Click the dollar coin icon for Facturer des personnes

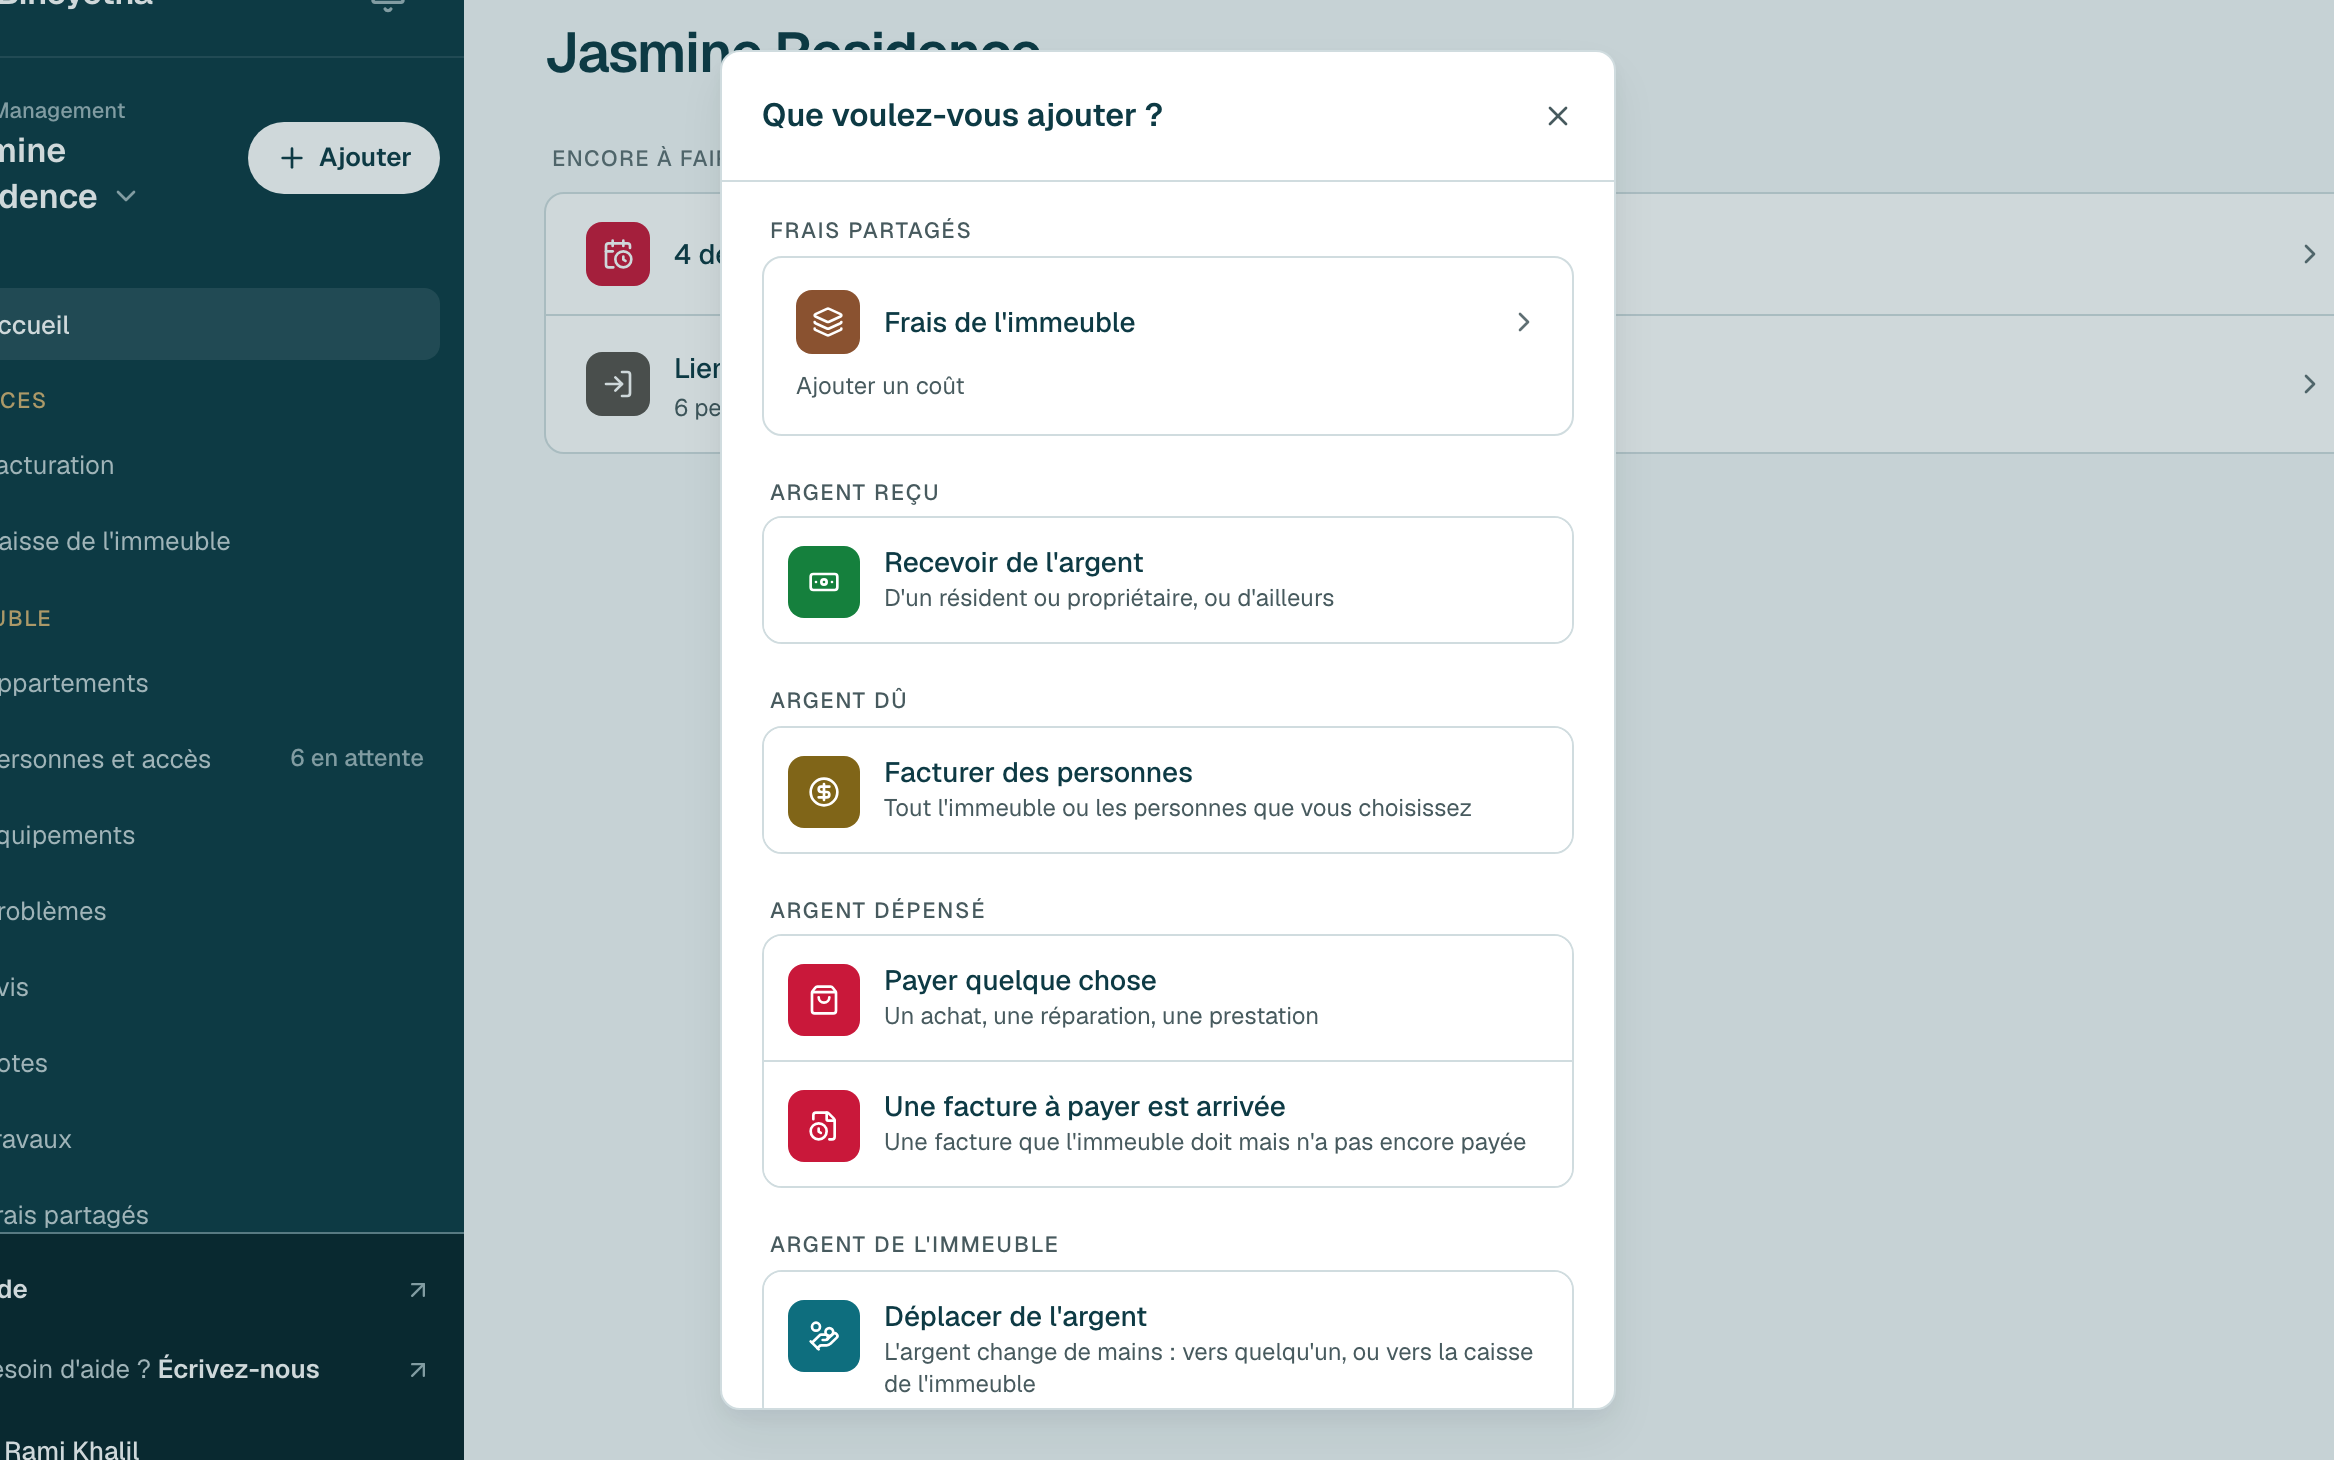(824, 792)
